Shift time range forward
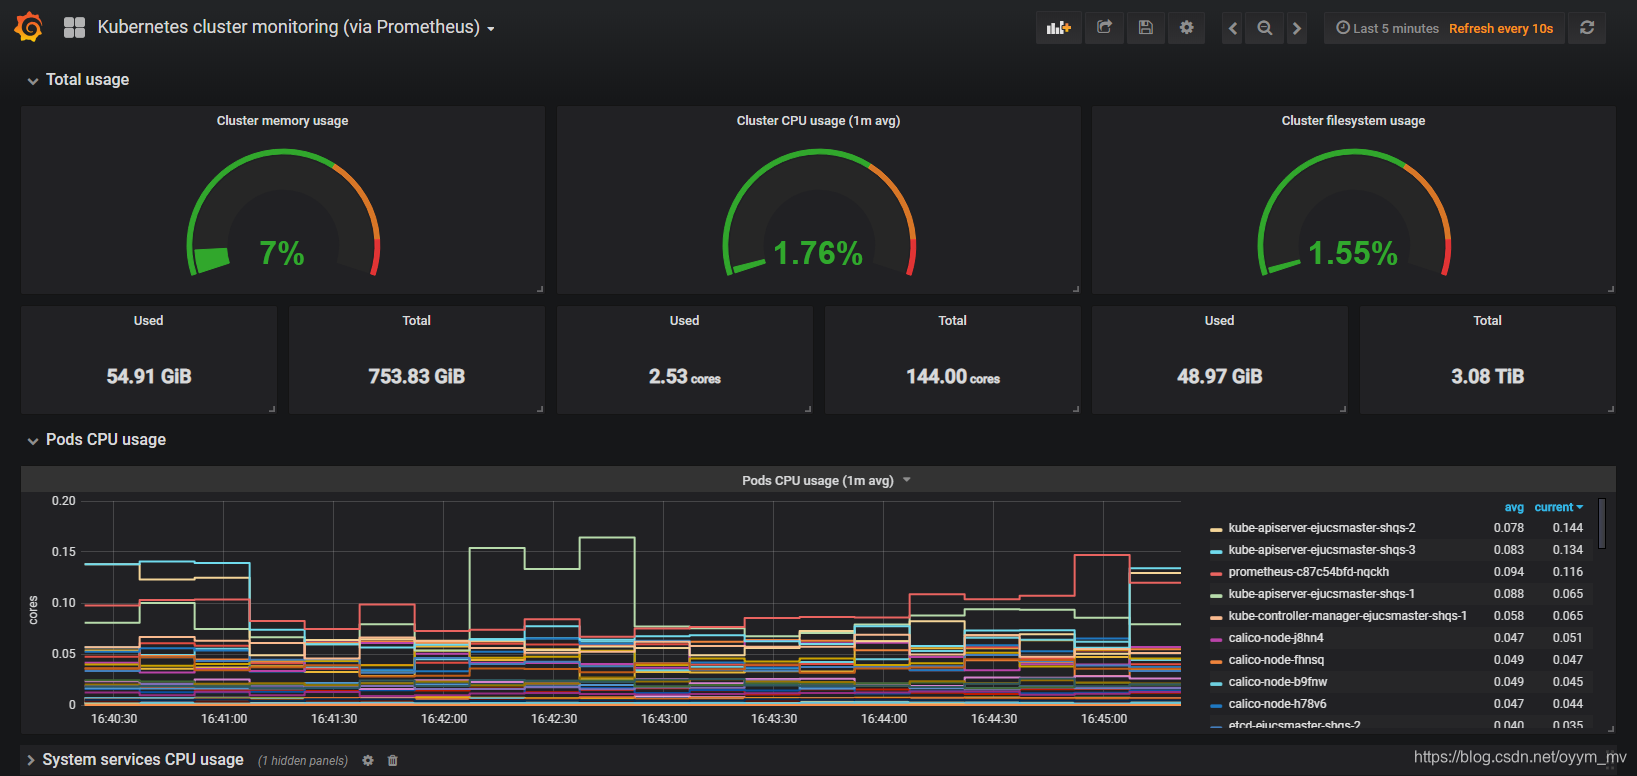Viewport: 1637px width, 776px height. pos(1297,28)
